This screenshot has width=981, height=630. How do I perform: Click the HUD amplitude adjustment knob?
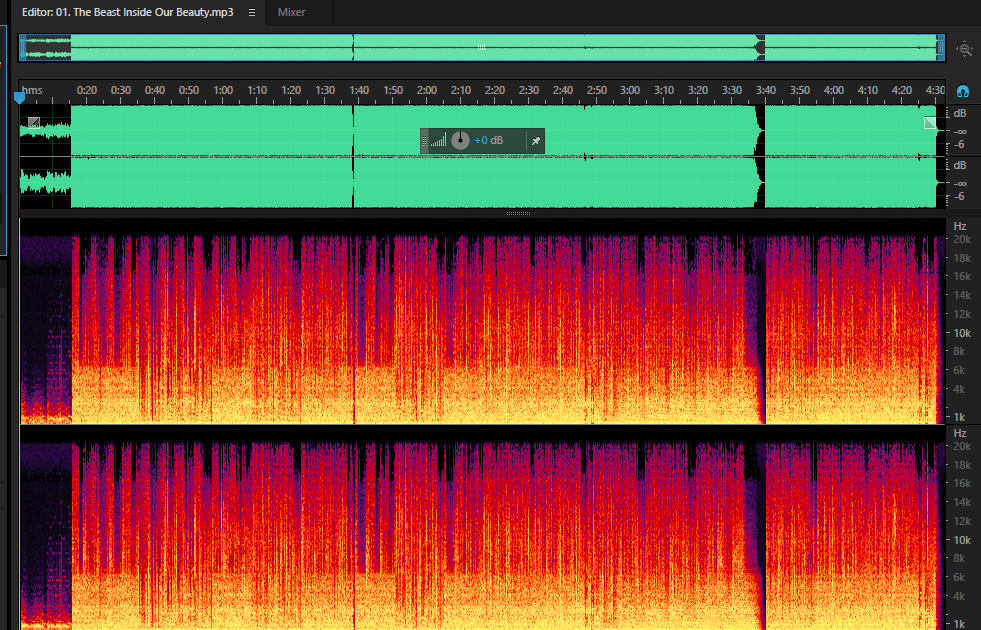pos(460,140)
